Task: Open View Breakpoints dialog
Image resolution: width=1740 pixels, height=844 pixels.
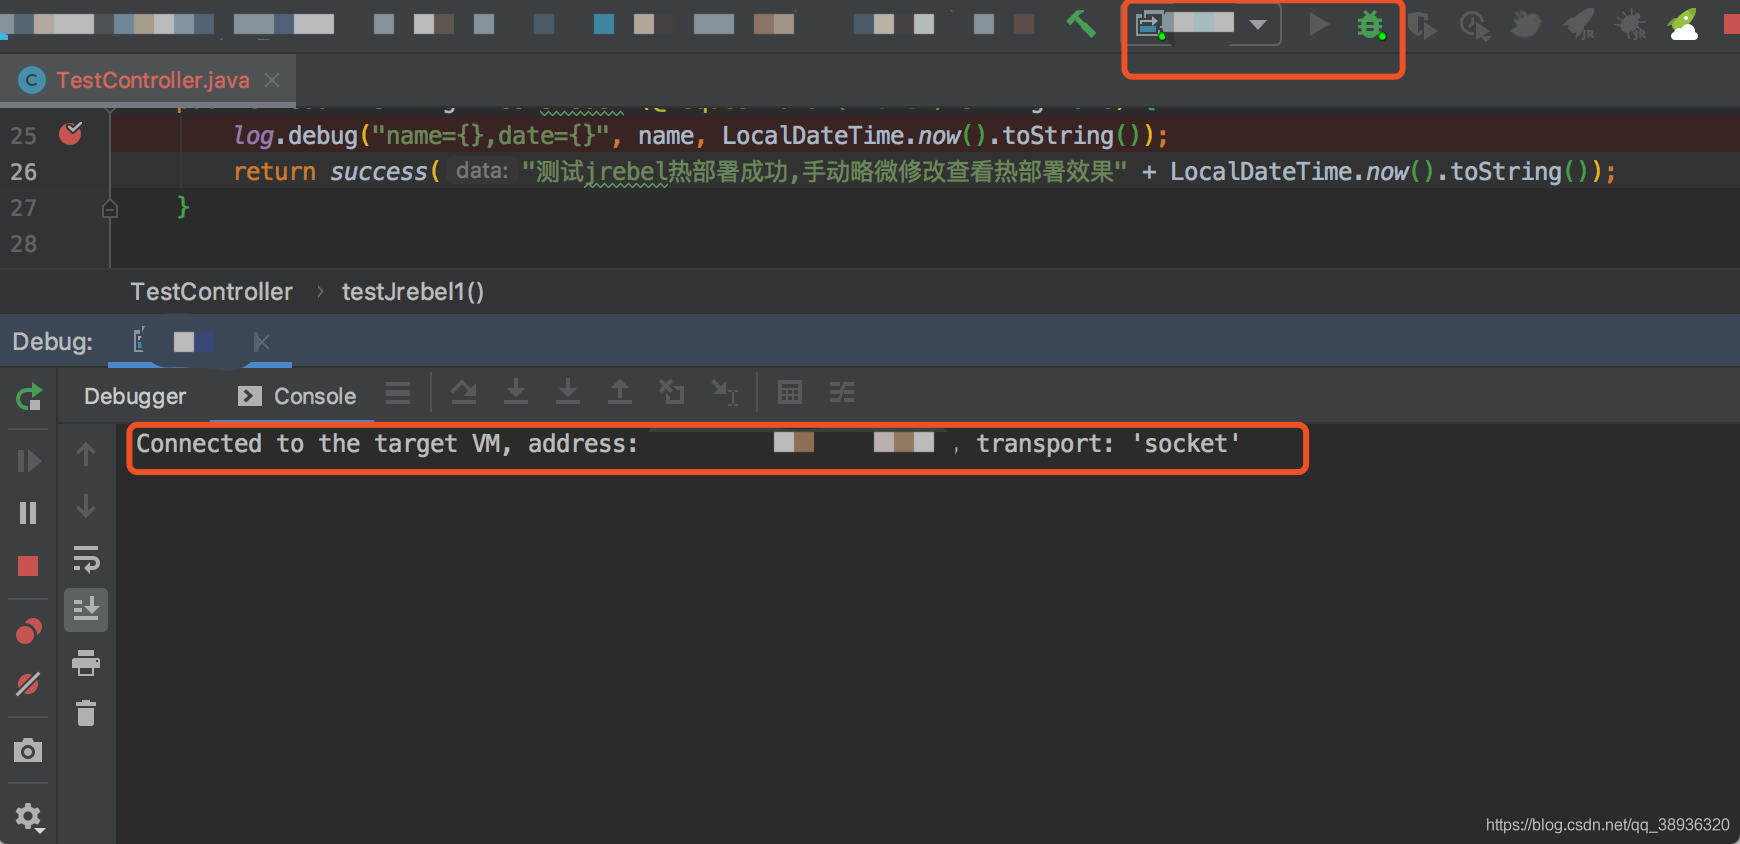Action: click(x=29, y=632)
